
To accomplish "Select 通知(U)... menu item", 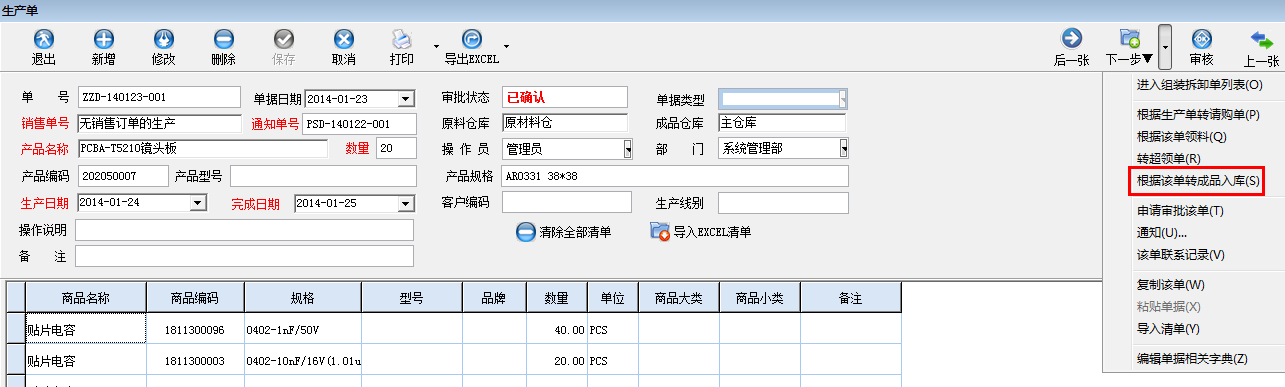I will [x=1162, y=233].
